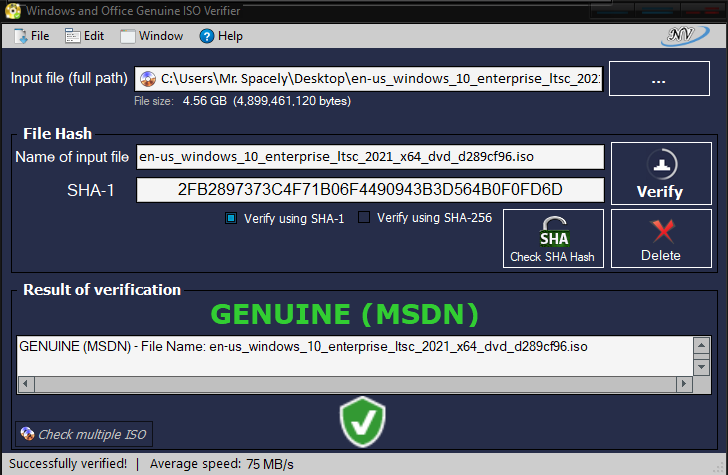Click the Name of input file field
Viewport: 728px width, 475px height.
[x=370, y=156]
